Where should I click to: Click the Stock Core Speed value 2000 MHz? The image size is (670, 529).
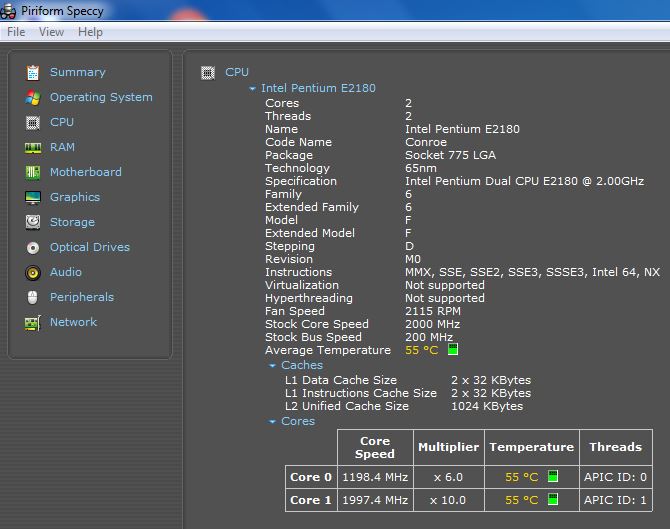tap(432, 324)
